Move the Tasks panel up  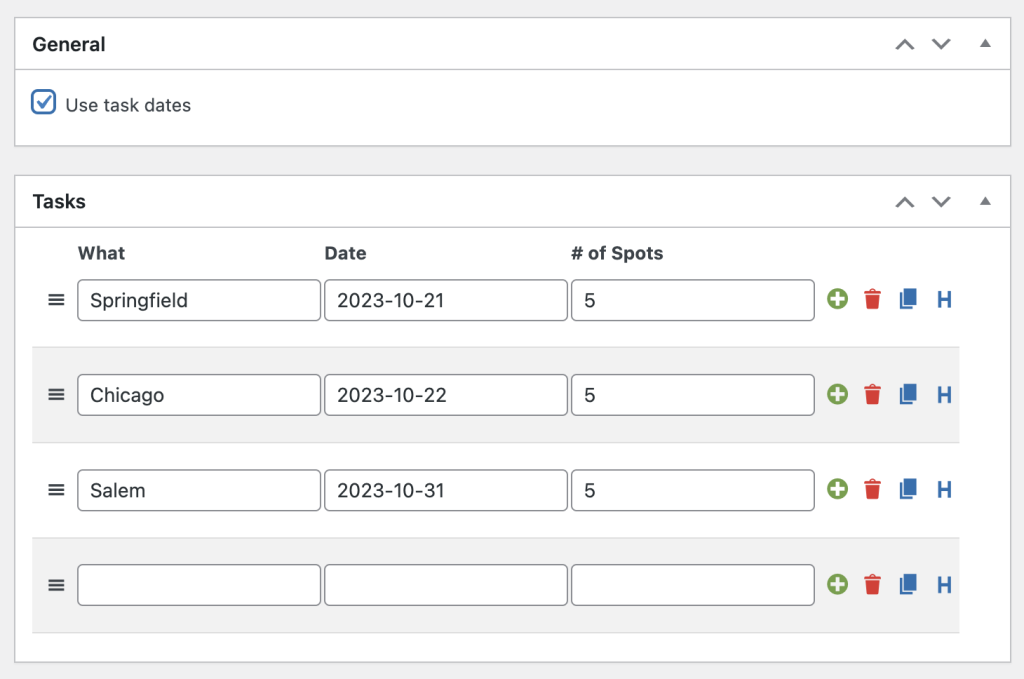[x=904, y=202]
